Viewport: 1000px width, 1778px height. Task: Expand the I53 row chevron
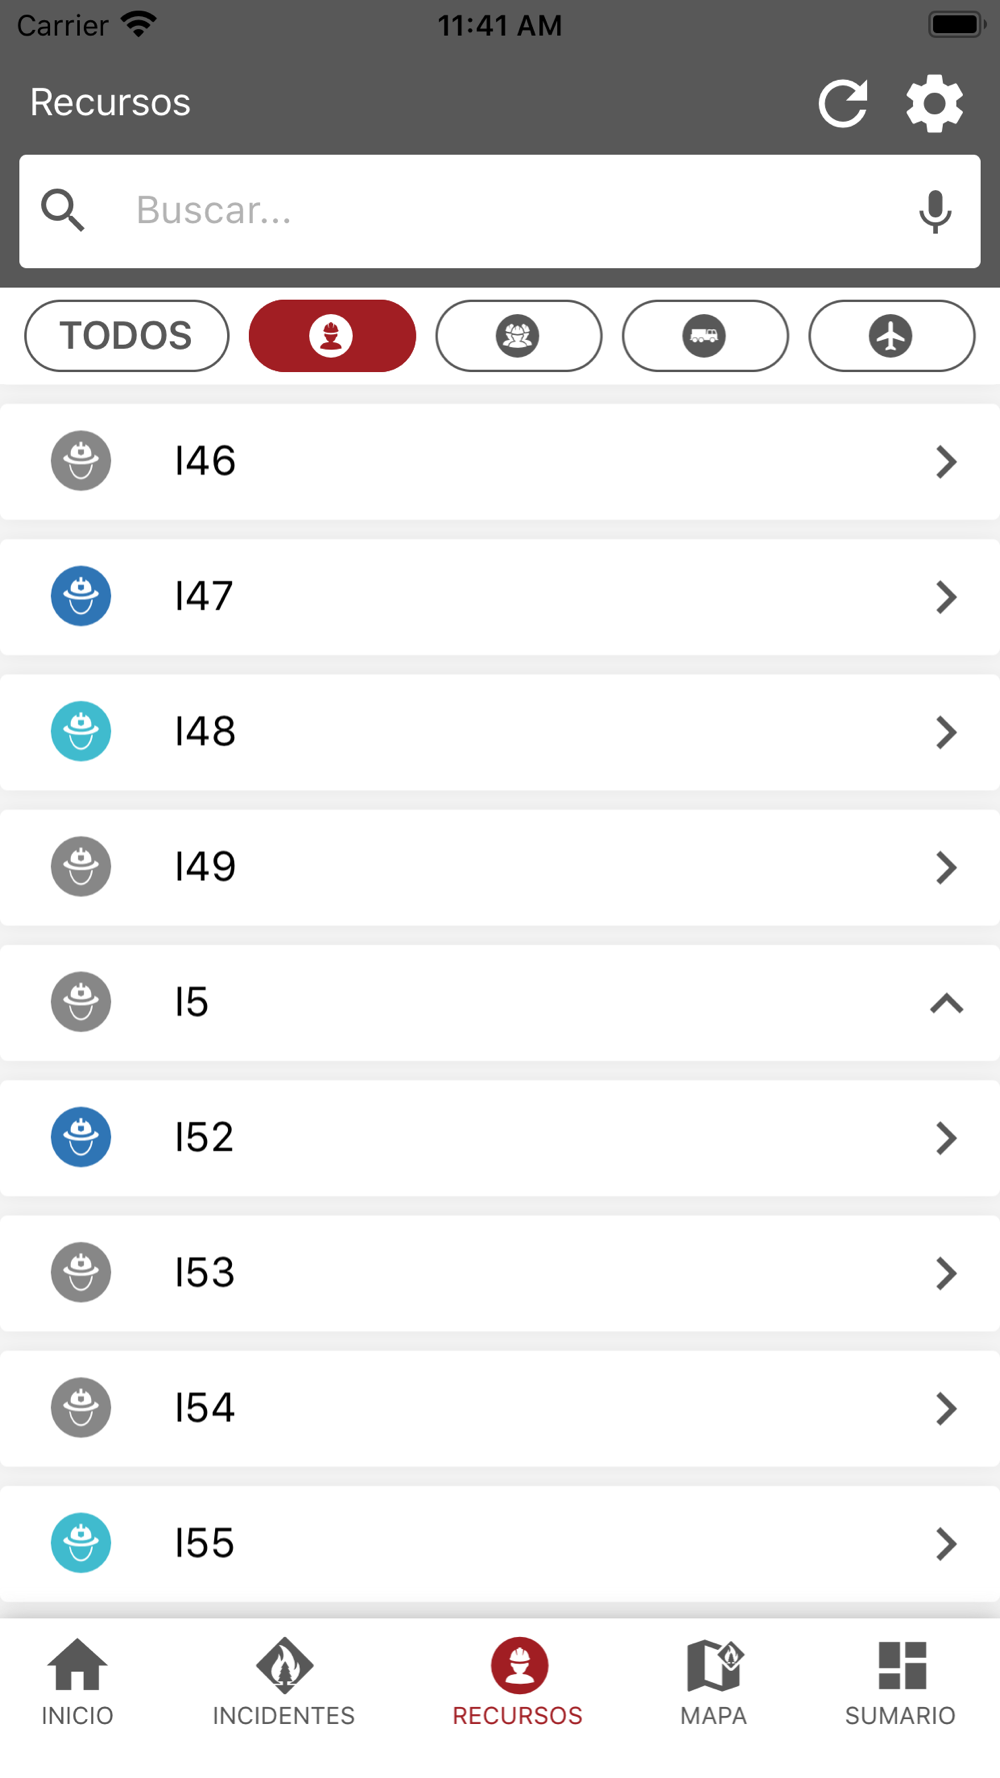(x=946, y=1273)
